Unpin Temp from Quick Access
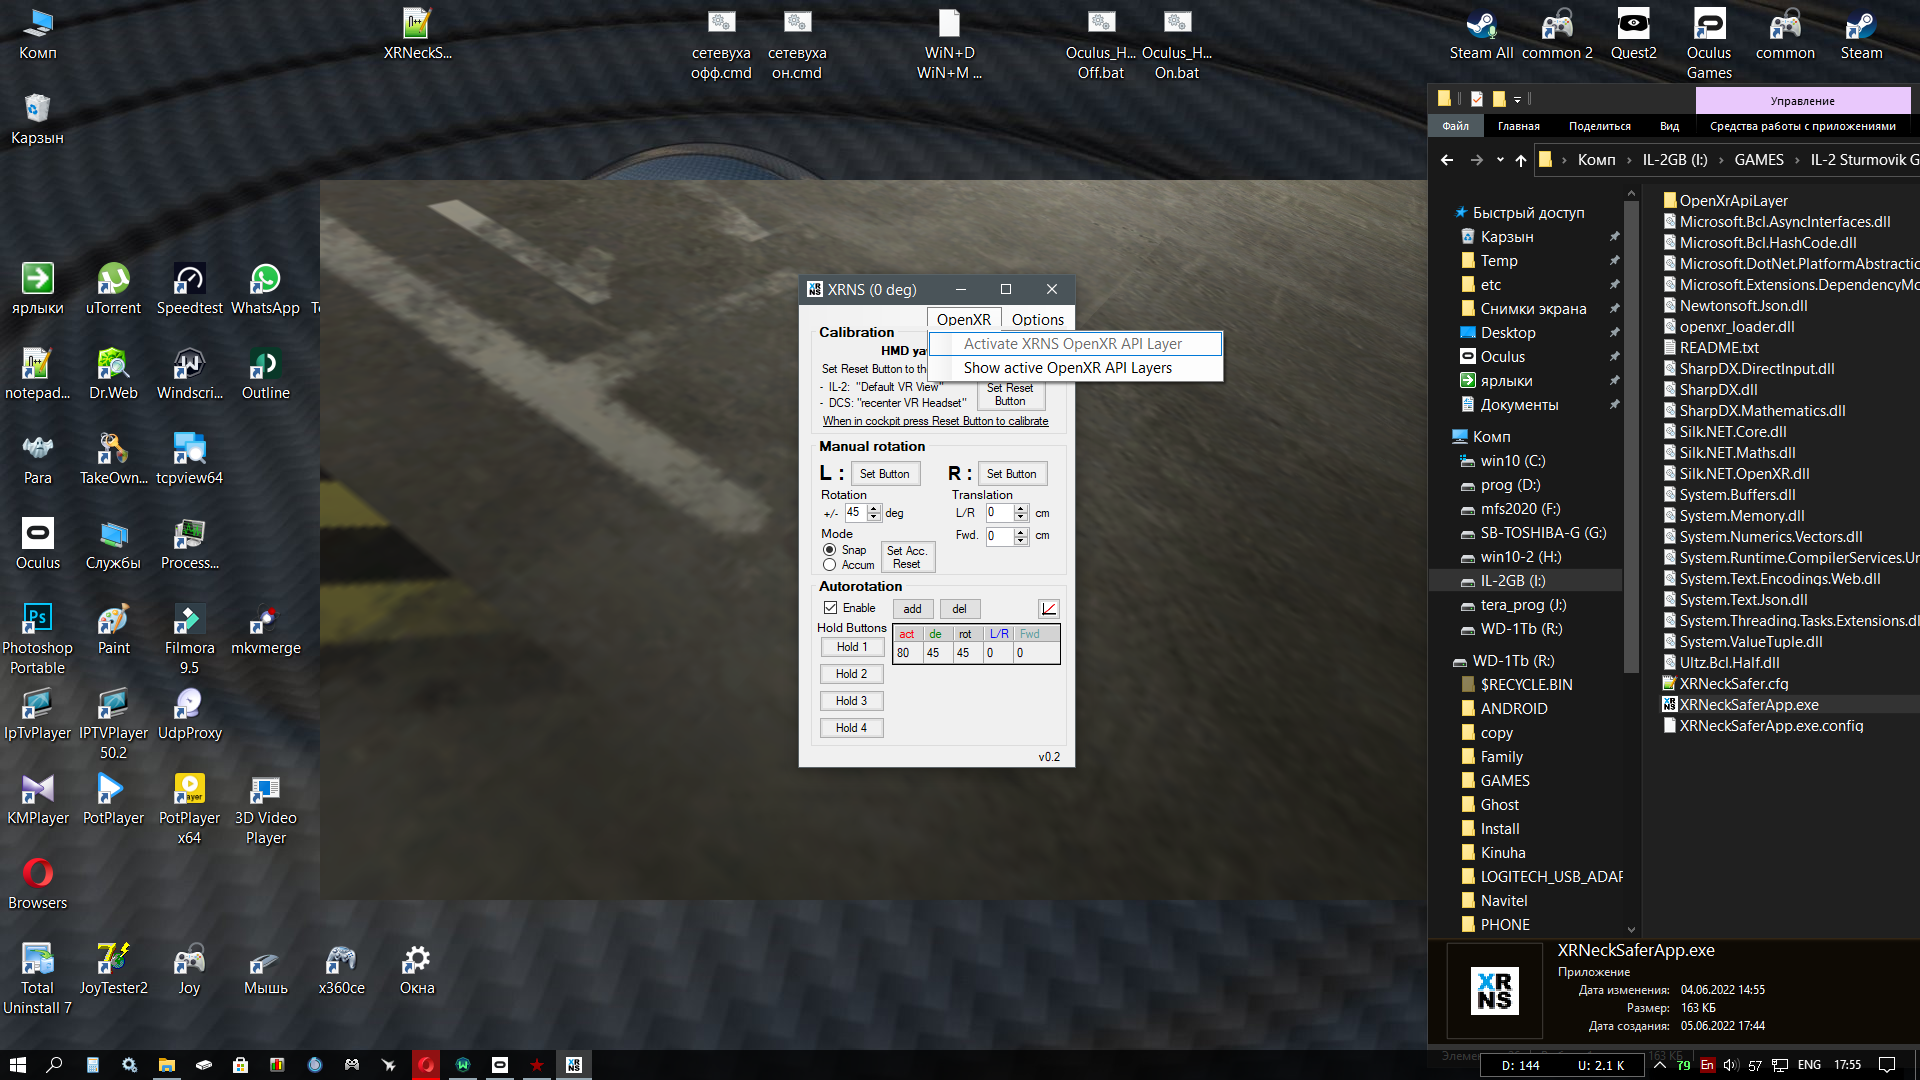This screenshot has width=1920, height=1080. point(1614,261)
